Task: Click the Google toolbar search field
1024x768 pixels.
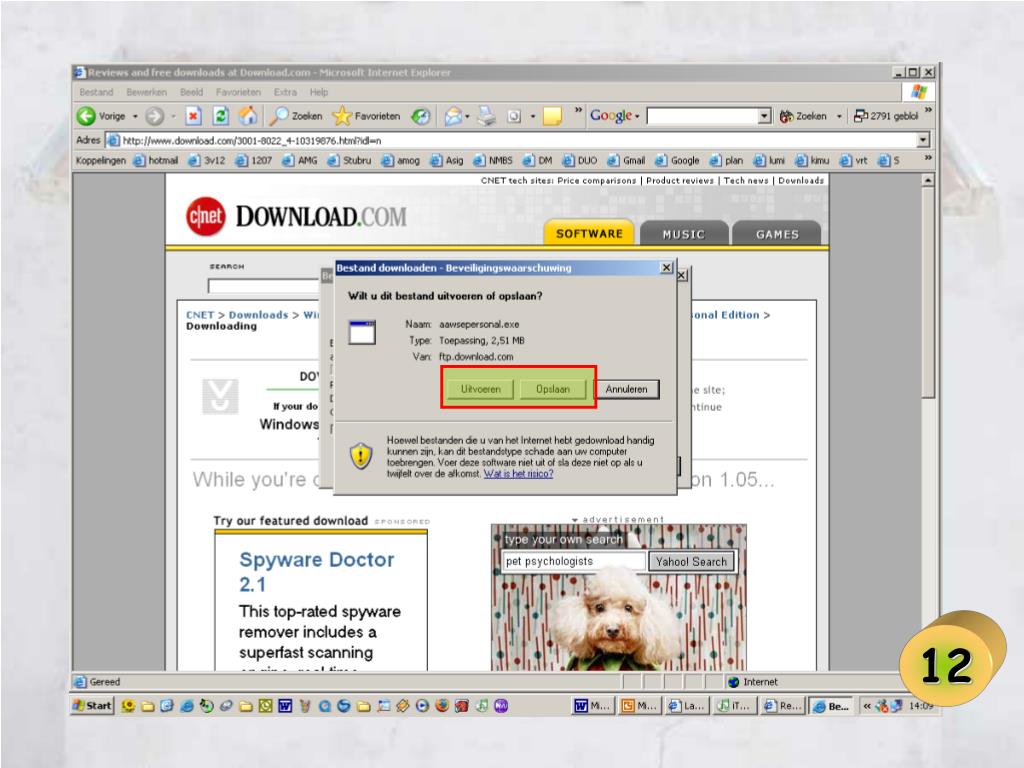Action: tap(703, 116)
